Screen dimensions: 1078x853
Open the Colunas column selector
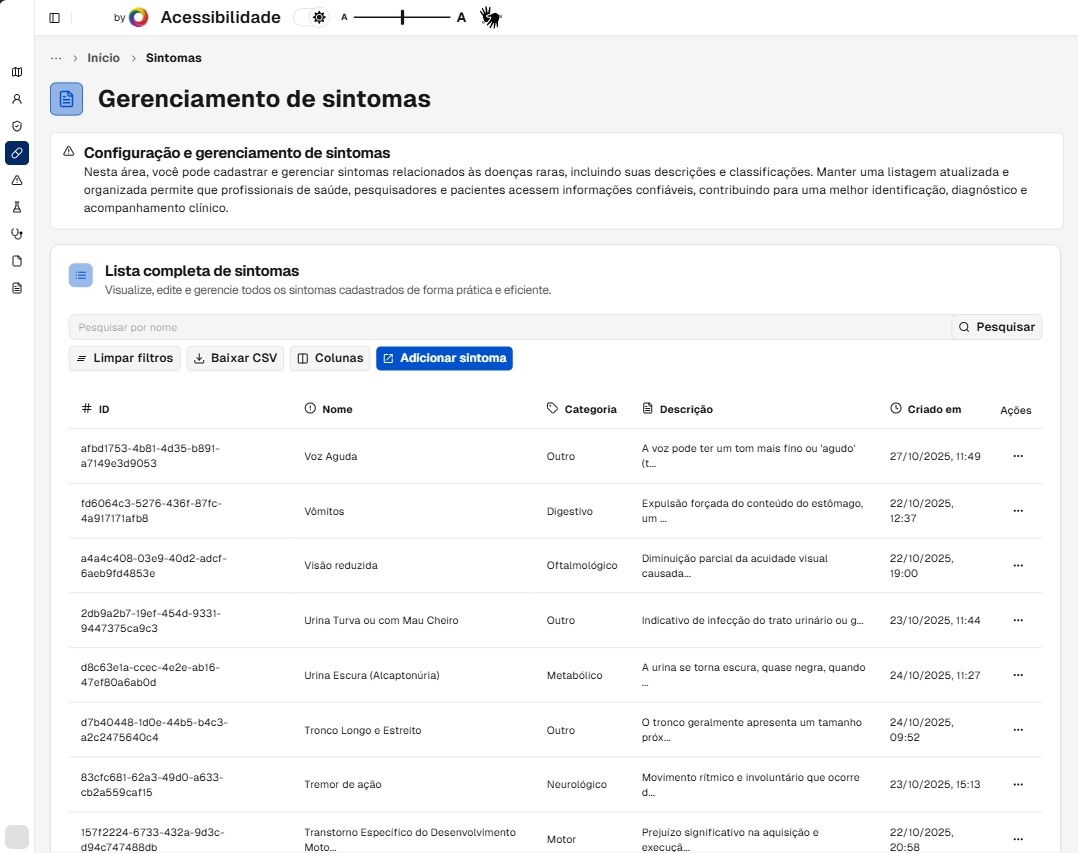[330, 358]
